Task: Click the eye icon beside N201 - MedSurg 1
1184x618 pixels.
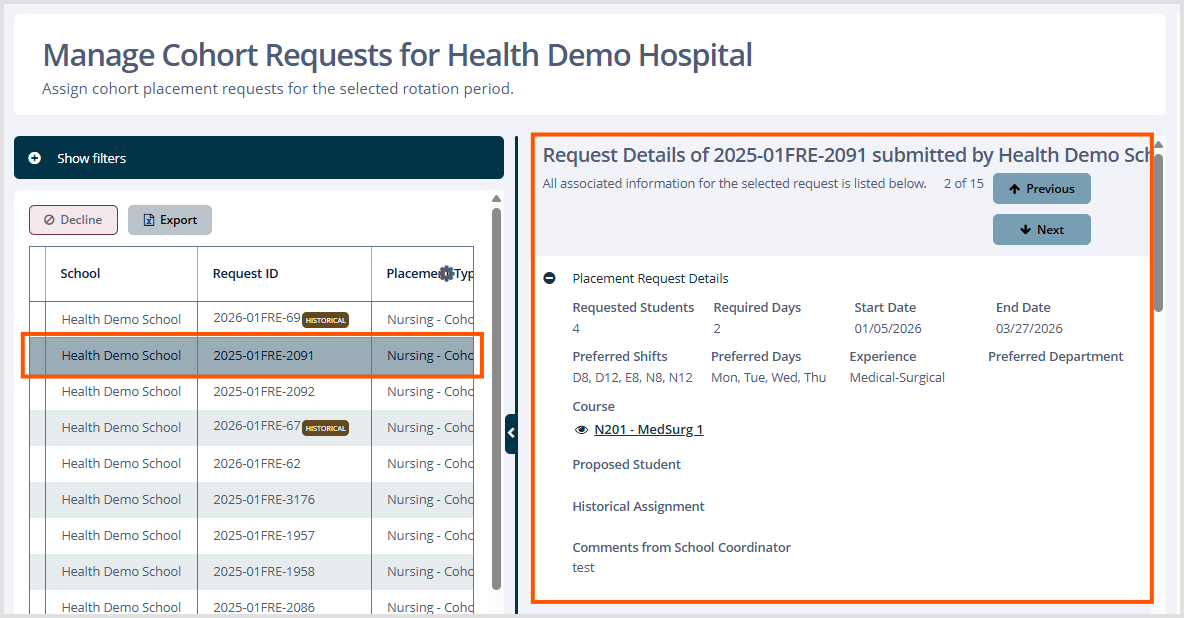Action: coord(582,430)
